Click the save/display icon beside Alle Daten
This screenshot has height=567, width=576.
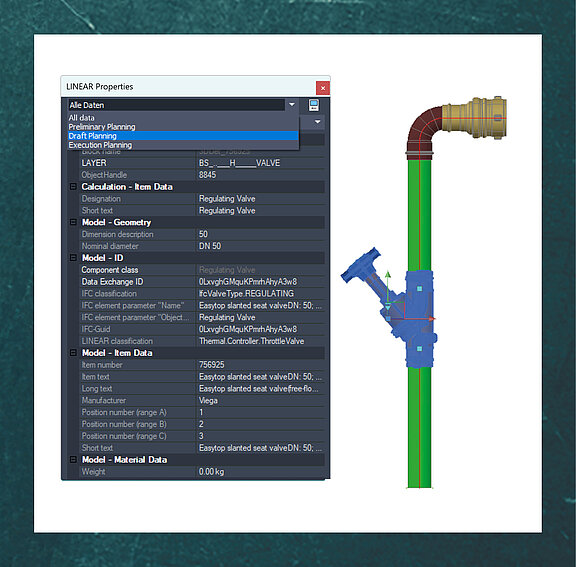tap(313, 105)
